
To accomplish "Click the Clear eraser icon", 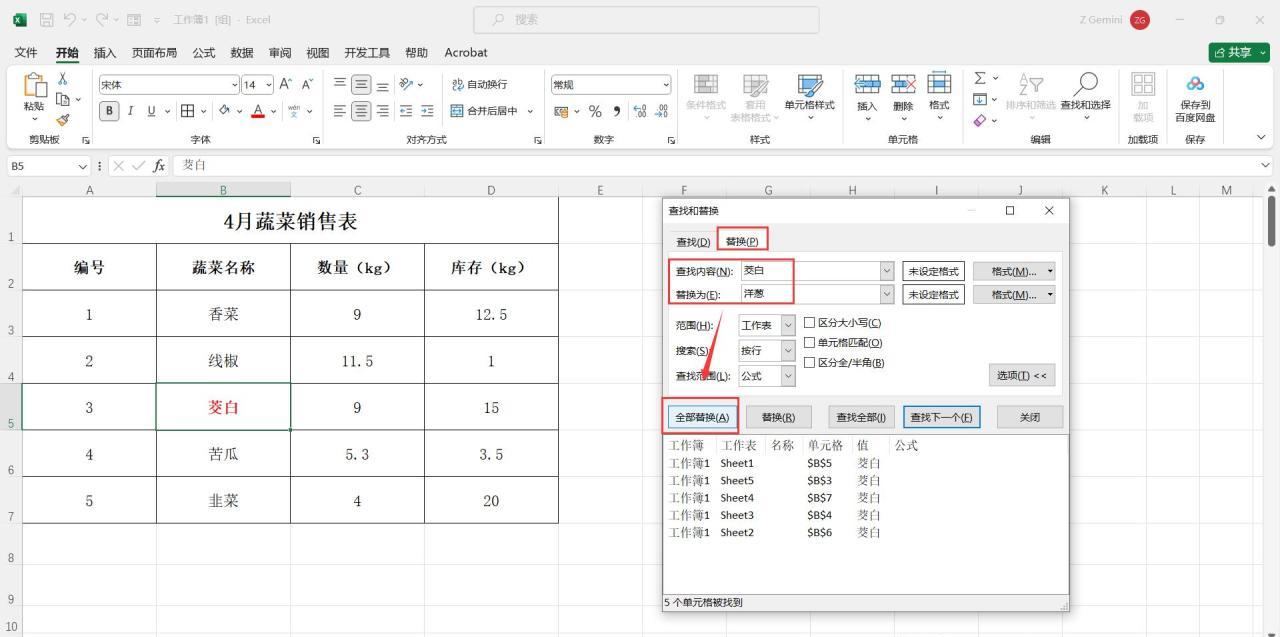I will pos(980,120).
